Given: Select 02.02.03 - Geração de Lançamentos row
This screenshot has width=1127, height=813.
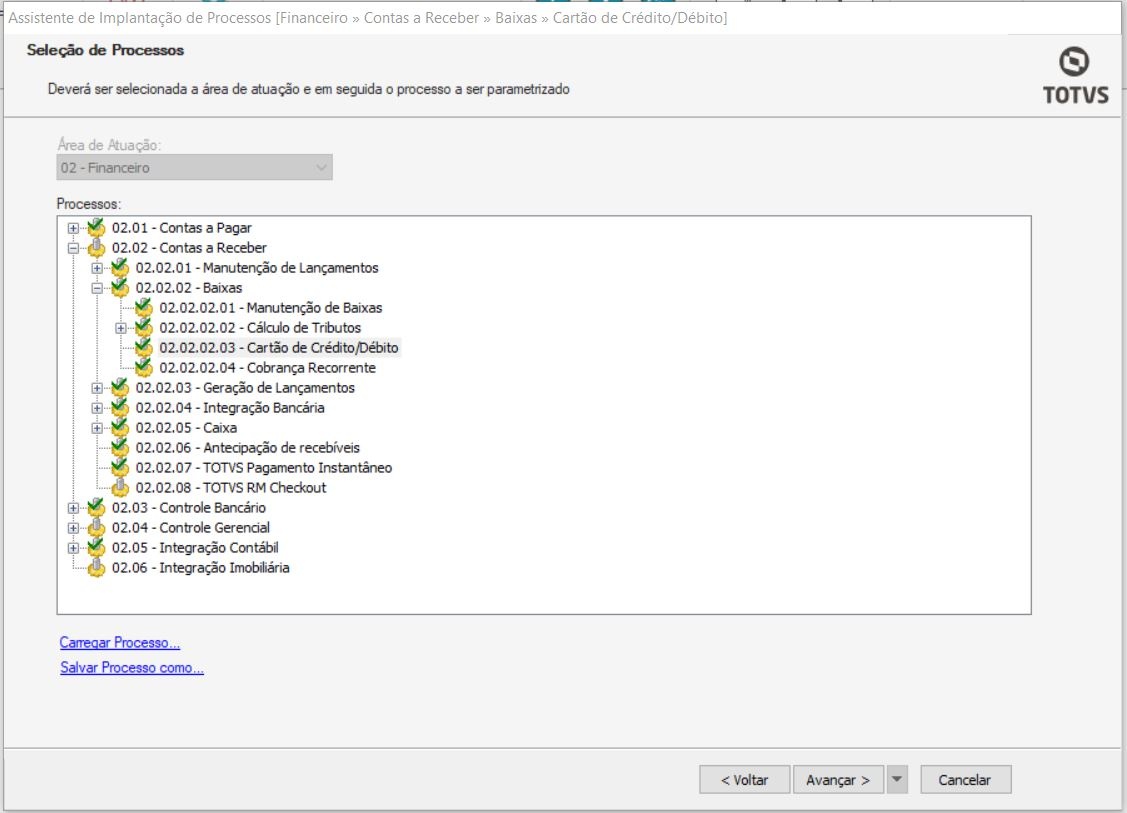Looking at the screenshot, I should (245, 388).
